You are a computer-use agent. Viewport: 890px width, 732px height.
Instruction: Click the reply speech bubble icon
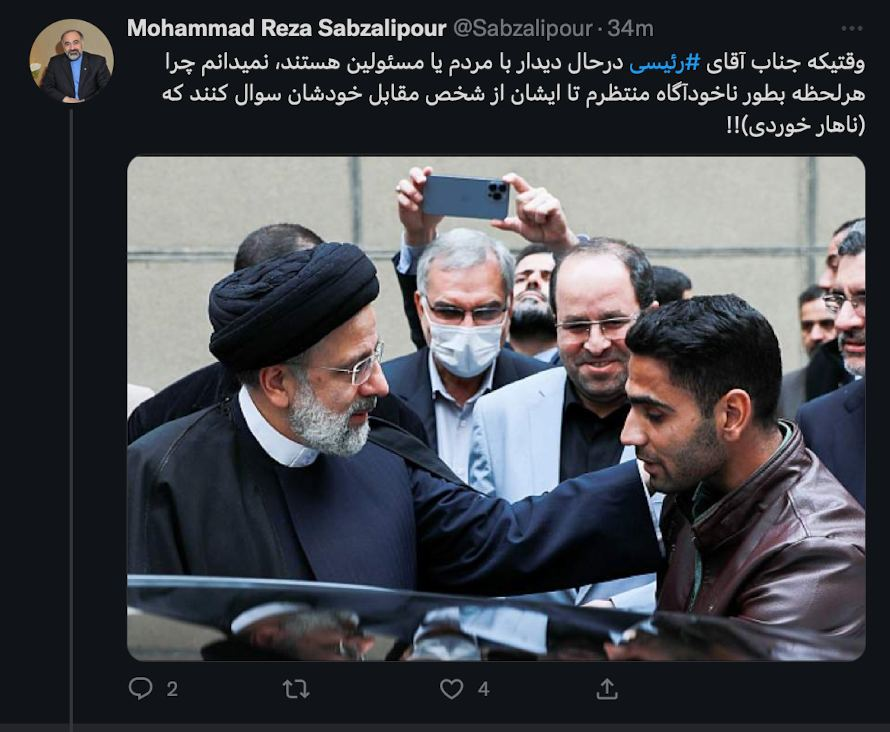coord(140,688)
